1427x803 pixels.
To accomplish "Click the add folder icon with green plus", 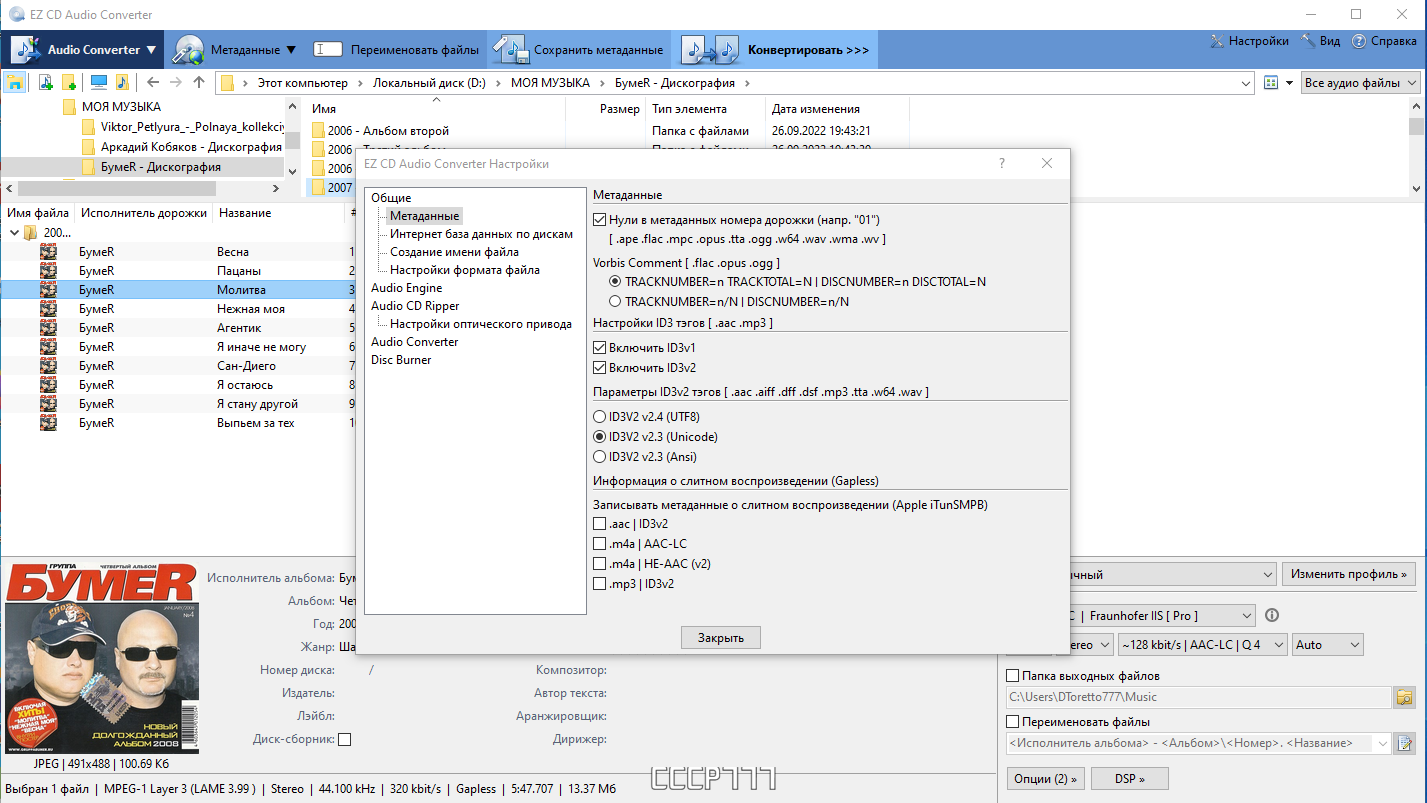I will pyautogui.click(x=69, y=82).
